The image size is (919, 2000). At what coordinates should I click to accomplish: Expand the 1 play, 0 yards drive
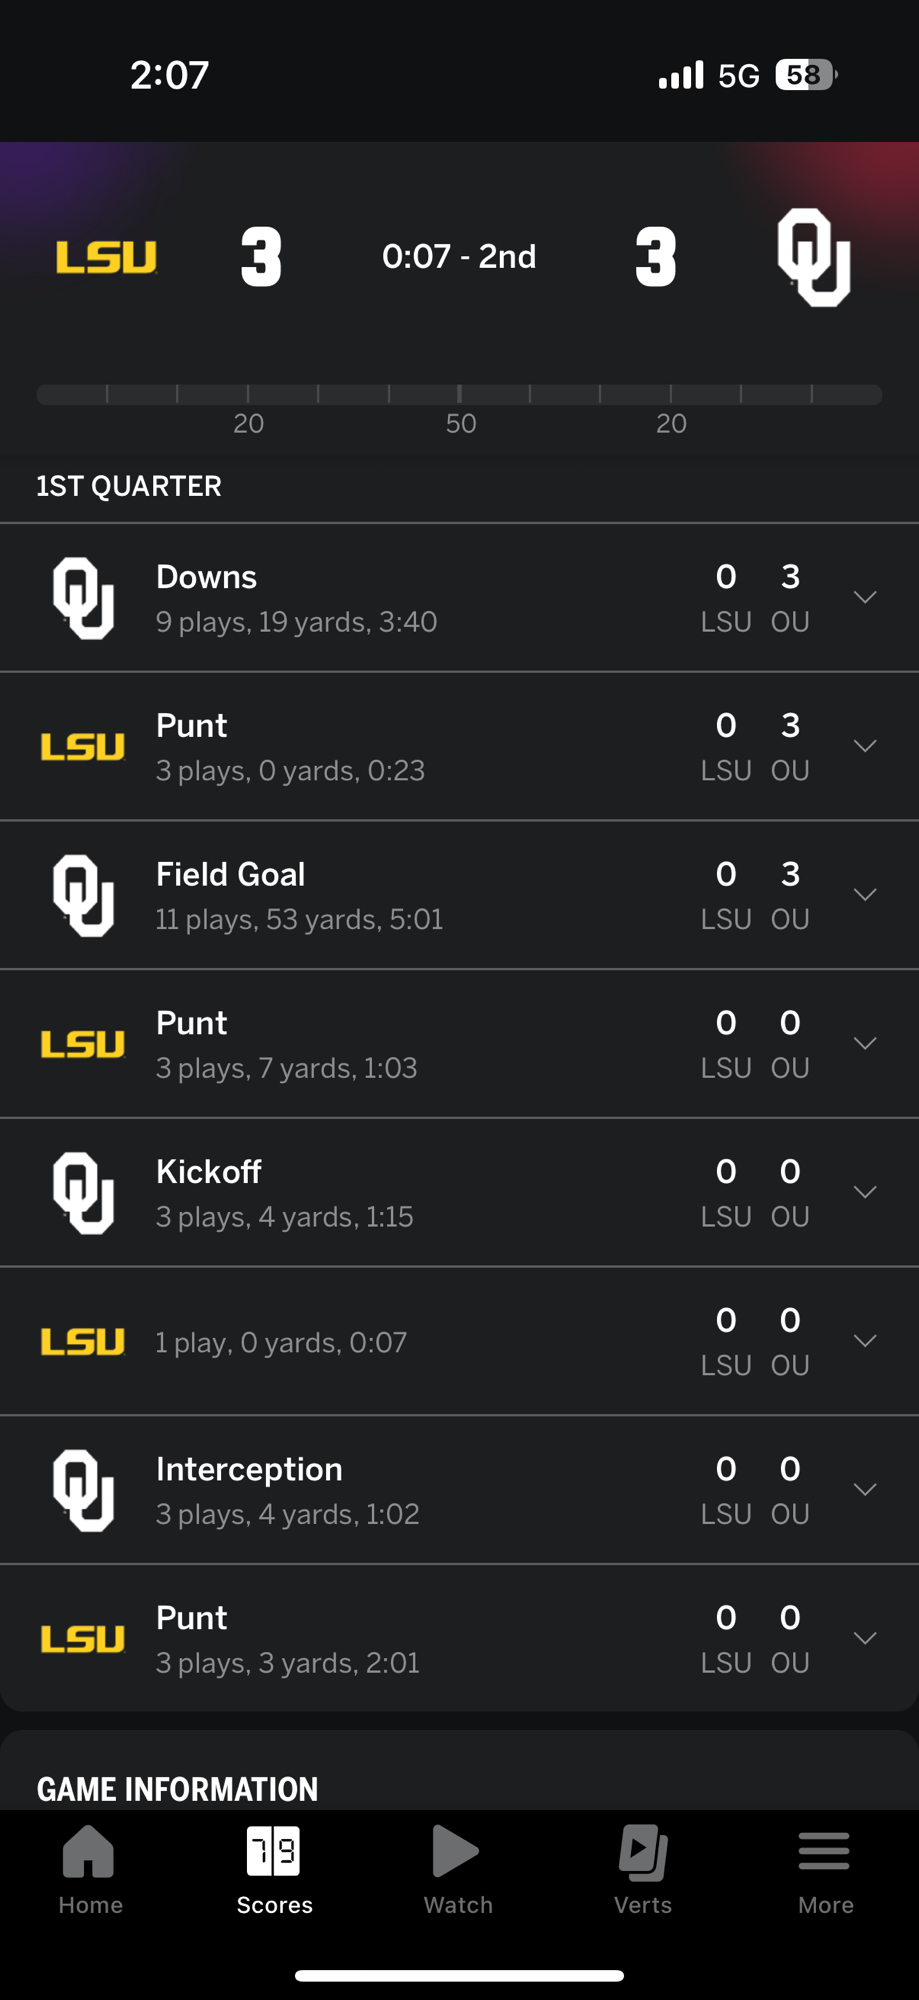tap(865, 1341)
